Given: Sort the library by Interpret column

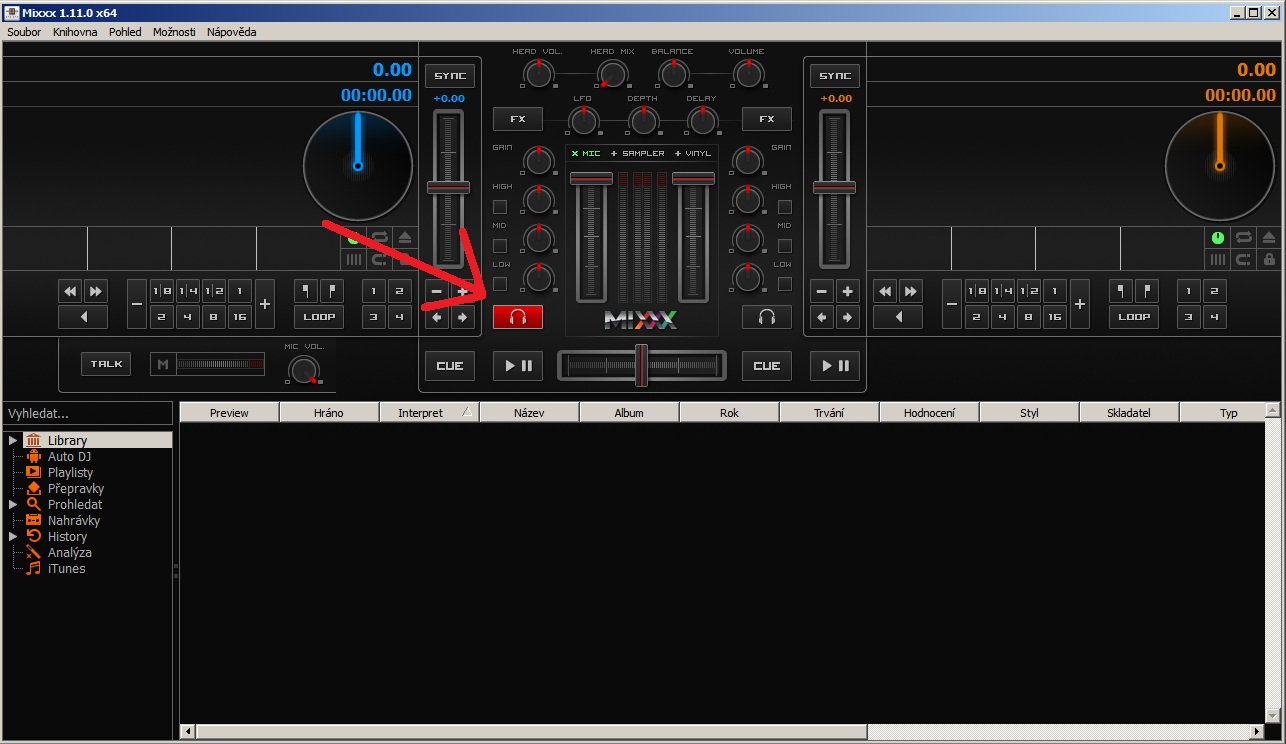Looking at the screenshot, I should point(429,413).
